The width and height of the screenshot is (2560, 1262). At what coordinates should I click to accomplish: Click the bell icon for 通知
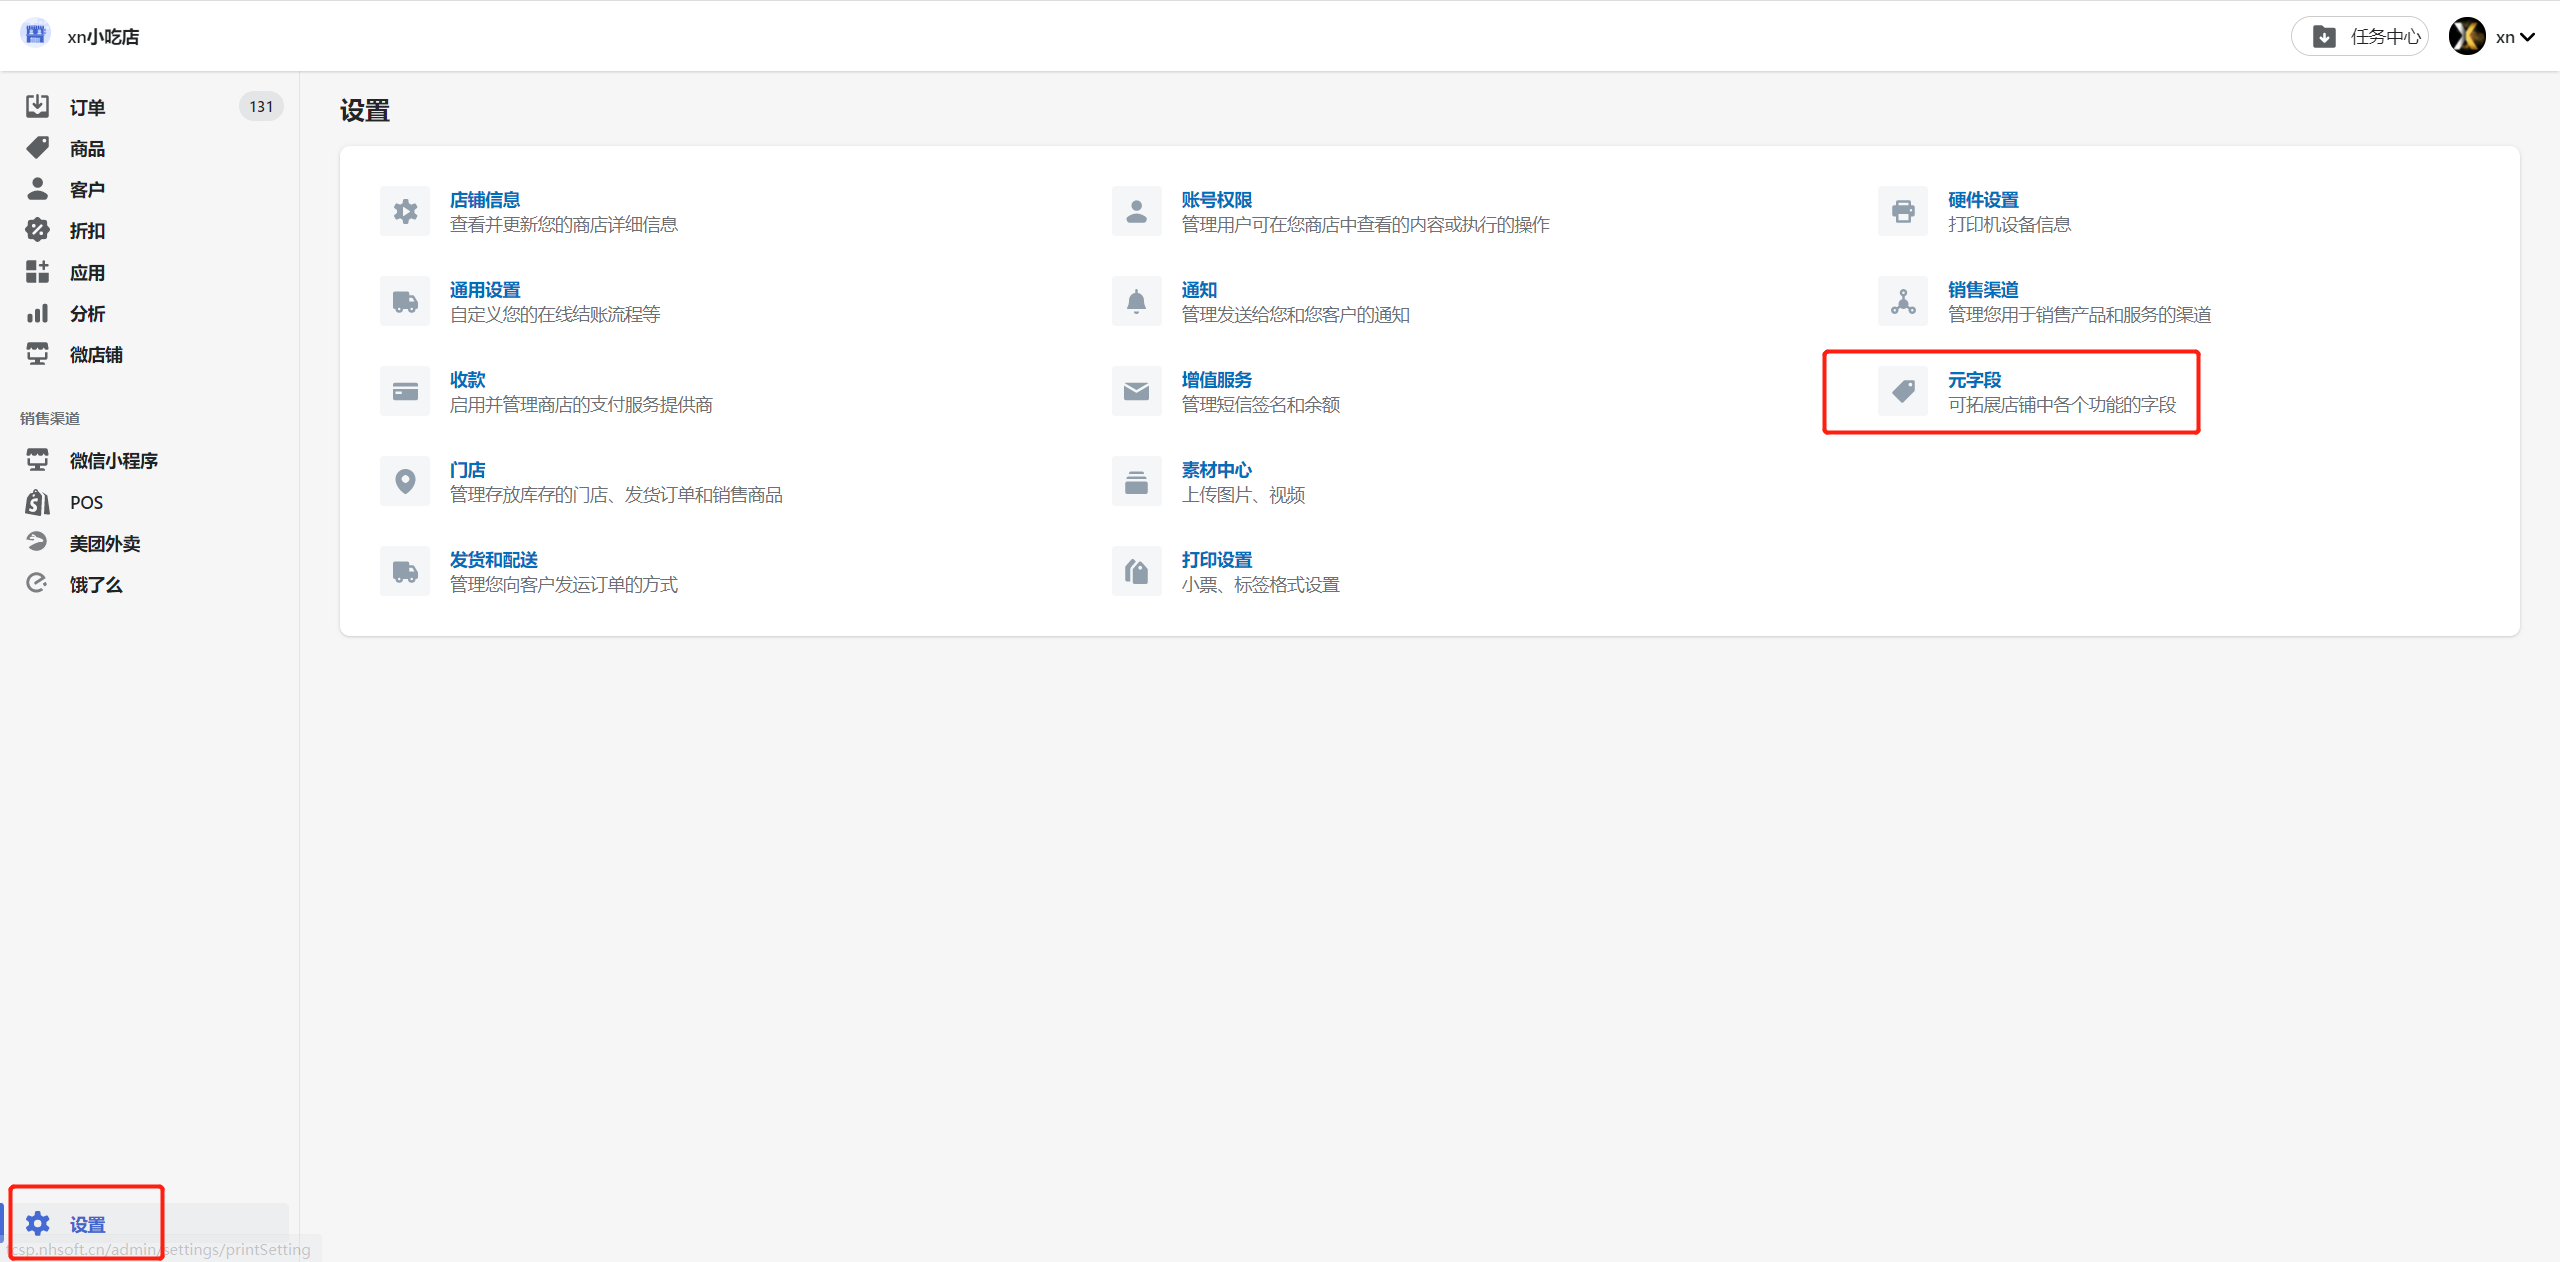(1136, 301)
